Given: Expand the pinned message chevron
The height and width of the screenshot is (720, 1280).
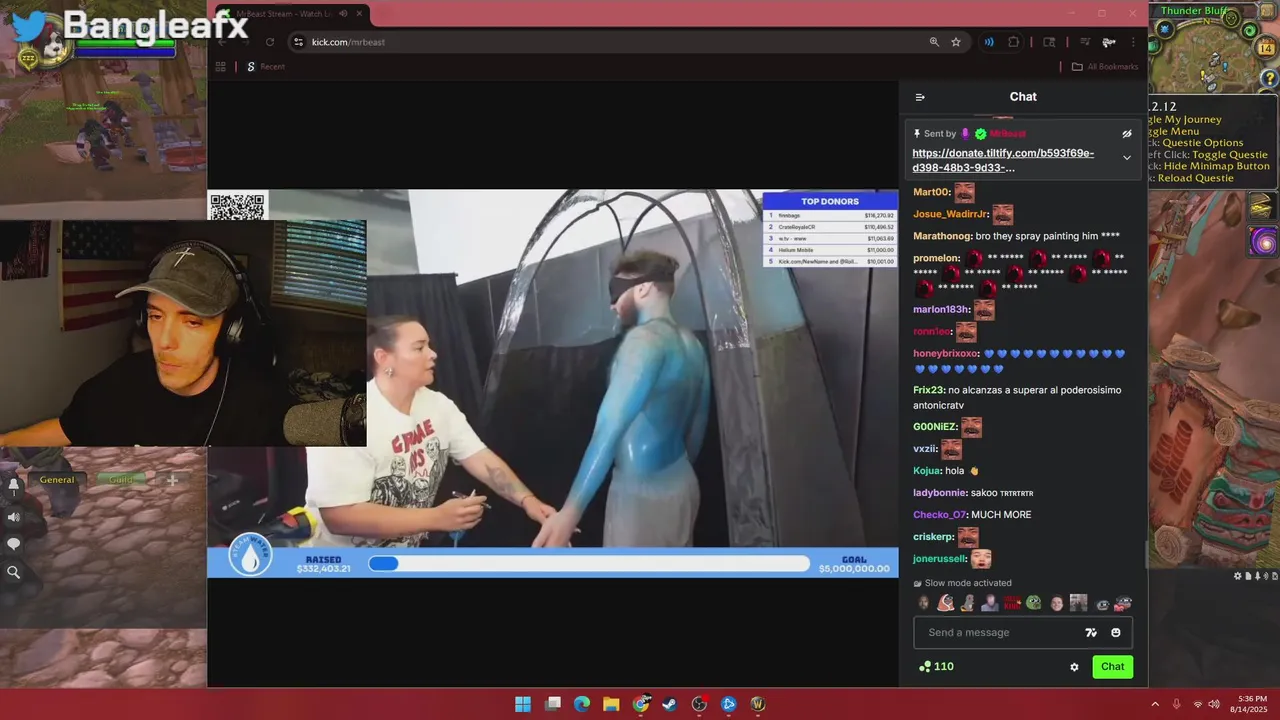Looking at the screenshot, I should pyautogui.click(x=1127, y=158).
